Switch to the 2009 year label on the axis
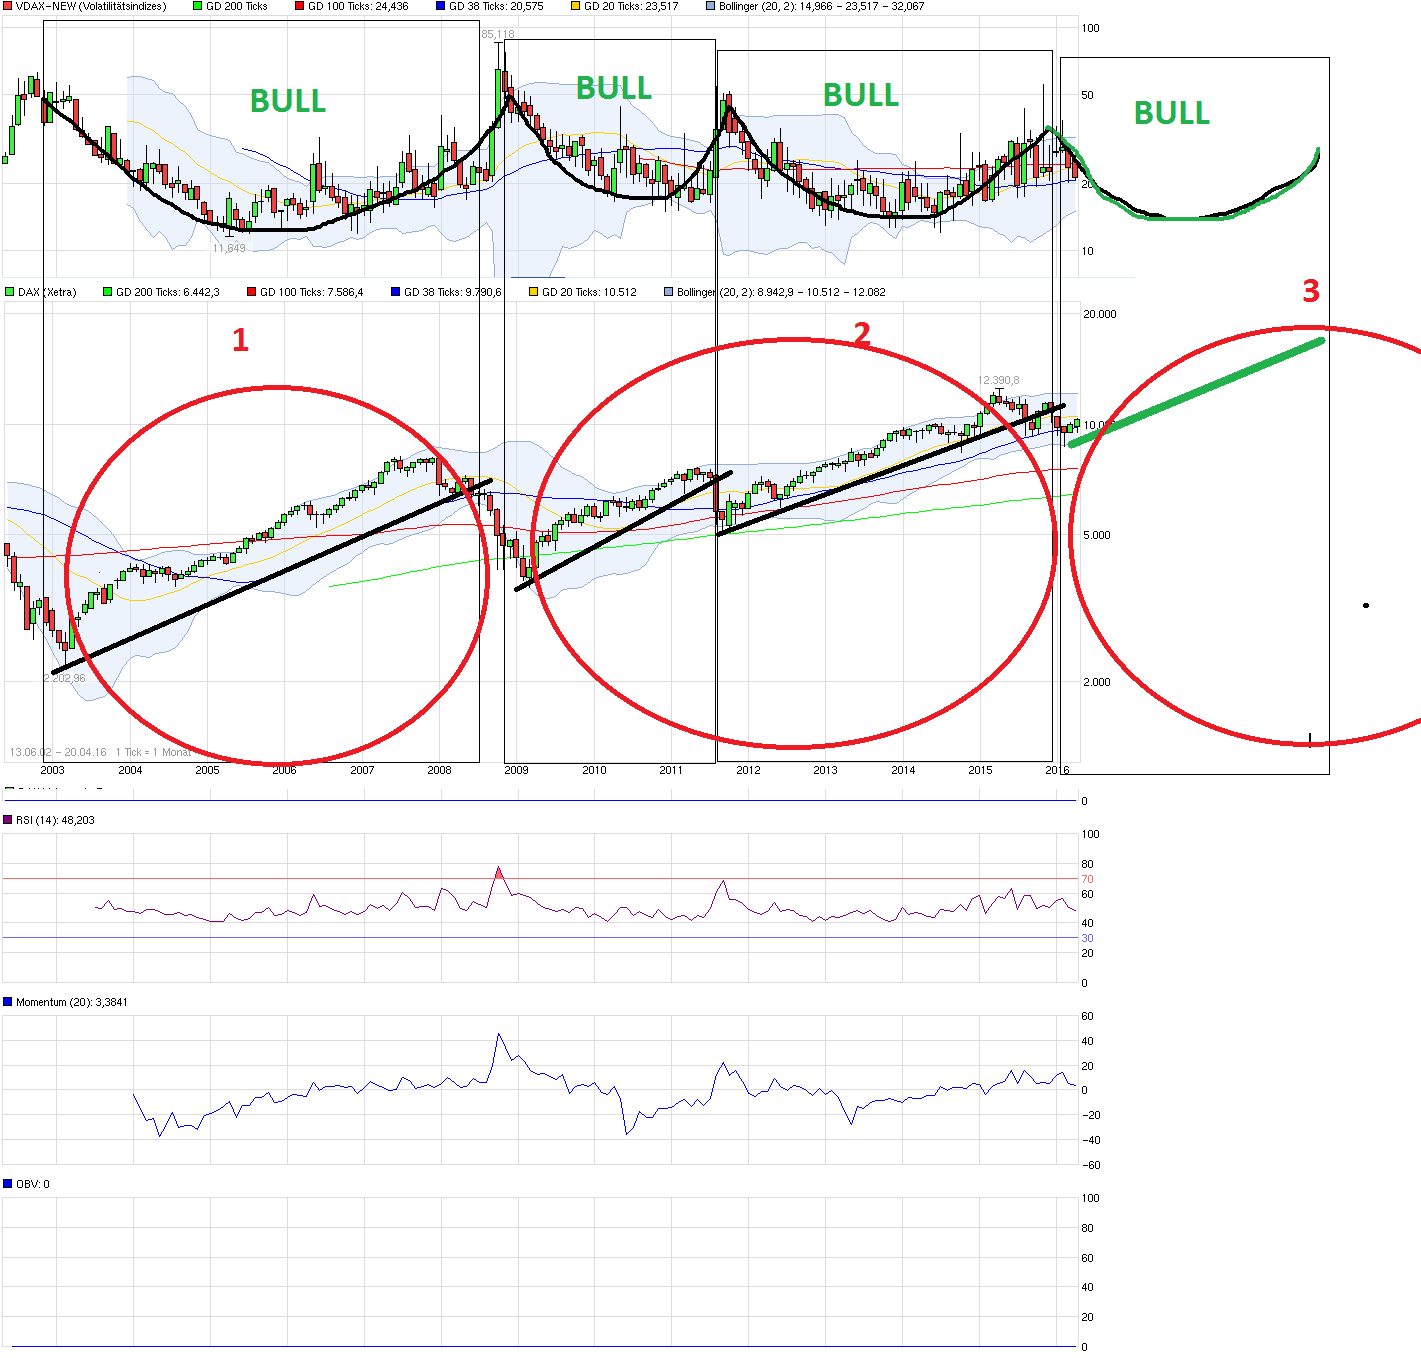Screen dimensions: 1421x1358 (518, 771)
